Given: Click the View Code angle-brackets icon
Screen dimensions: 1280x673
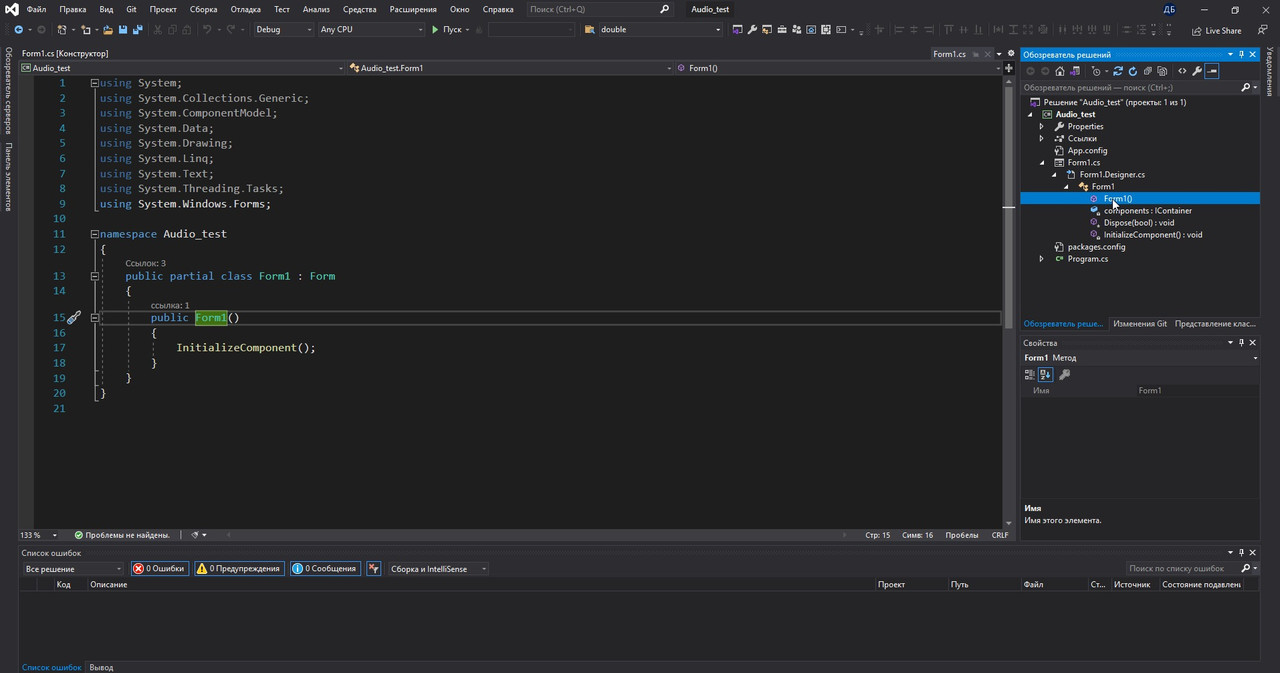Looking at the screenshot, I should [x=1182, y=71].
